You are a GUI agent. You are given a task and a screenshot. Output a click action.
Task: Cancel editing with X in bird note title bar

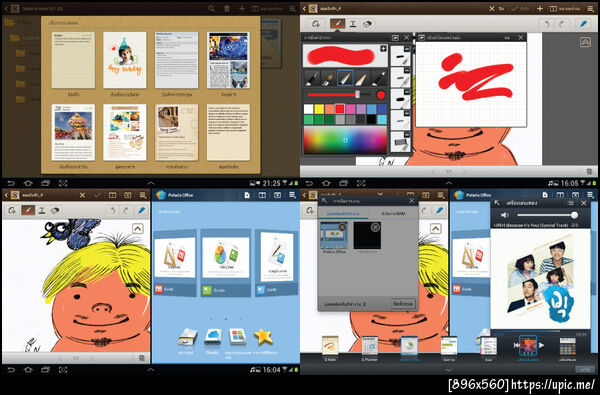82,195
